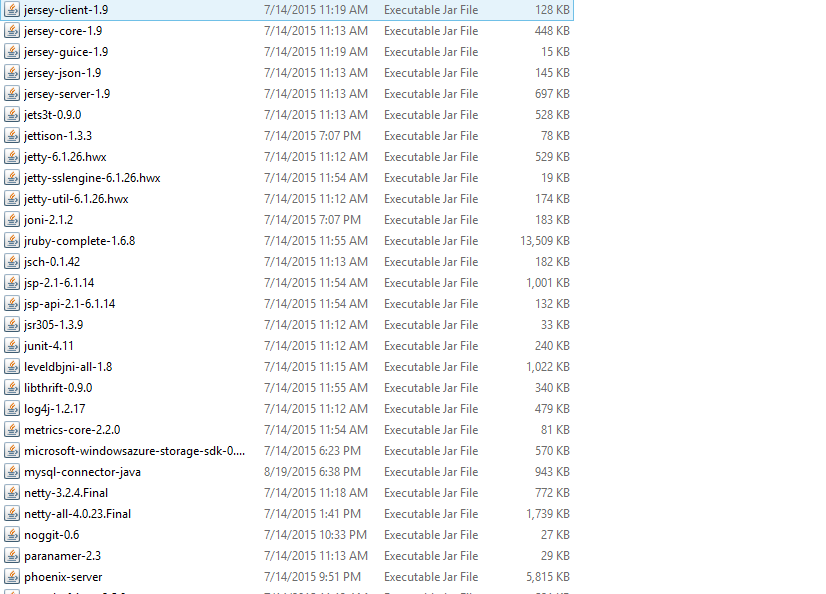Click the jar icon beside log4j-1.2.17
Screen dimensions: 826x594
point(12,409)
